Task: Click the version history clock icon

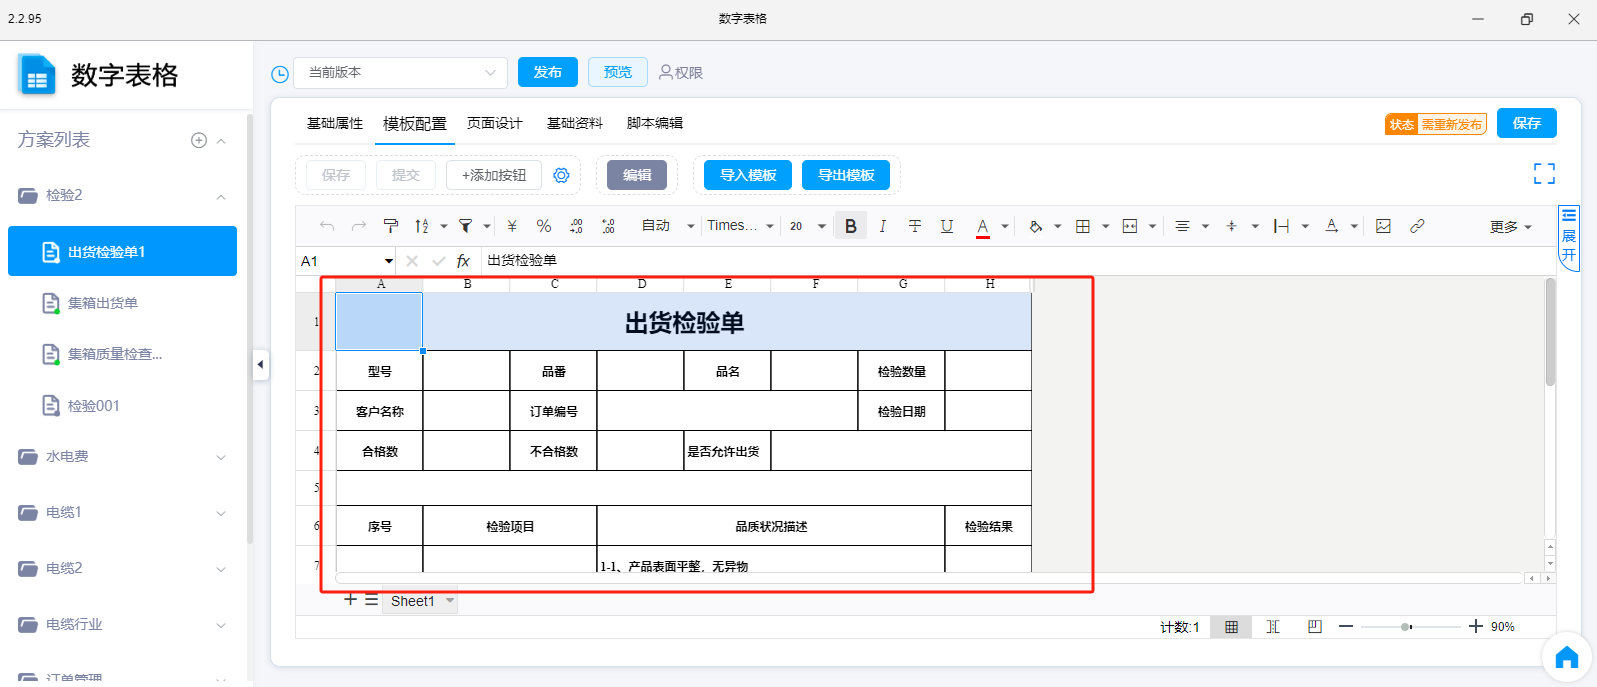Action: (280, 74)
